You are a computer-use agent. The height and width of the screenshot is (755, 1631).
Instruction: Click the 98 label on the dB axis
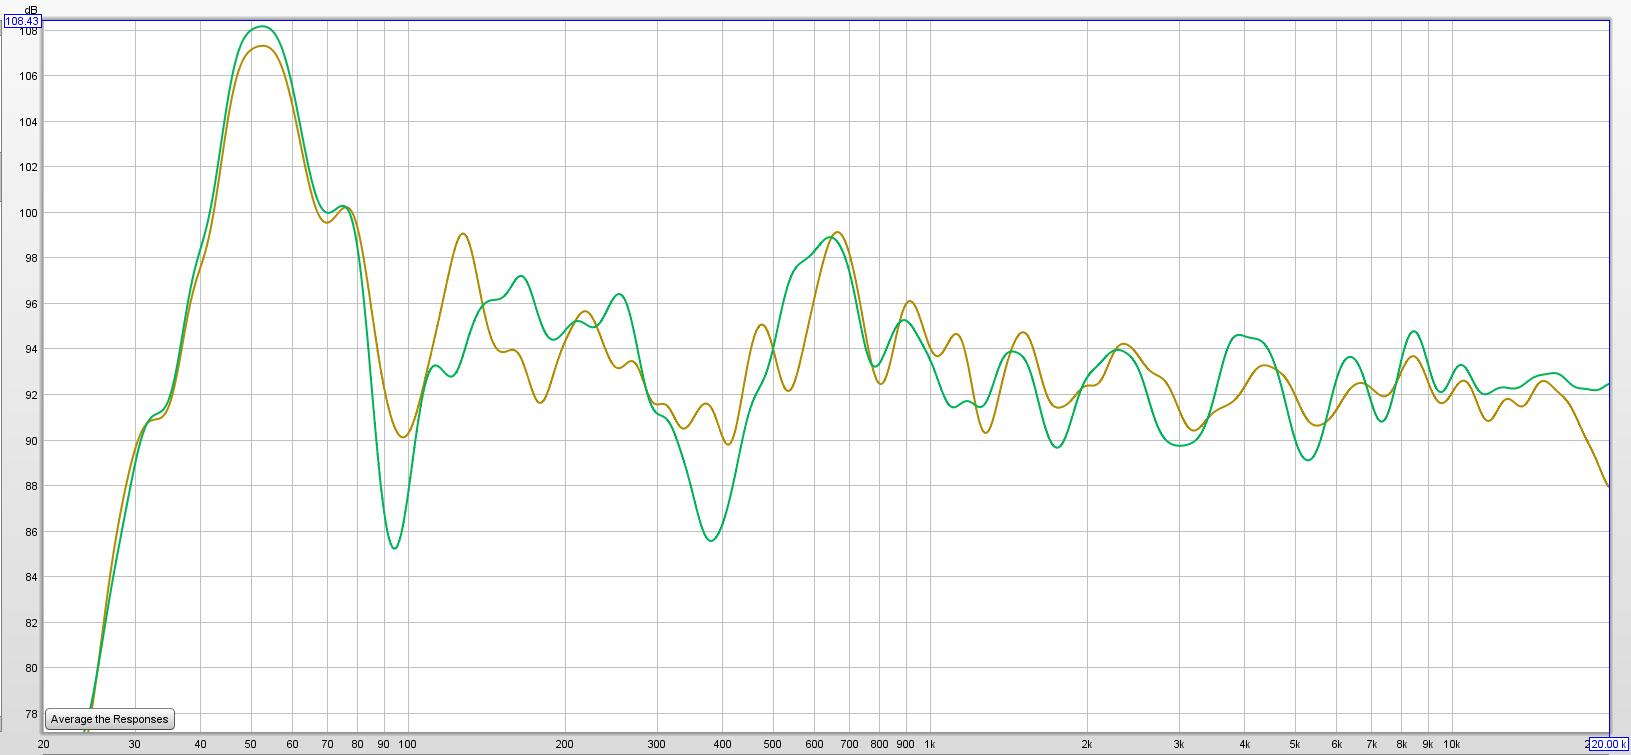tap(32, 258)
